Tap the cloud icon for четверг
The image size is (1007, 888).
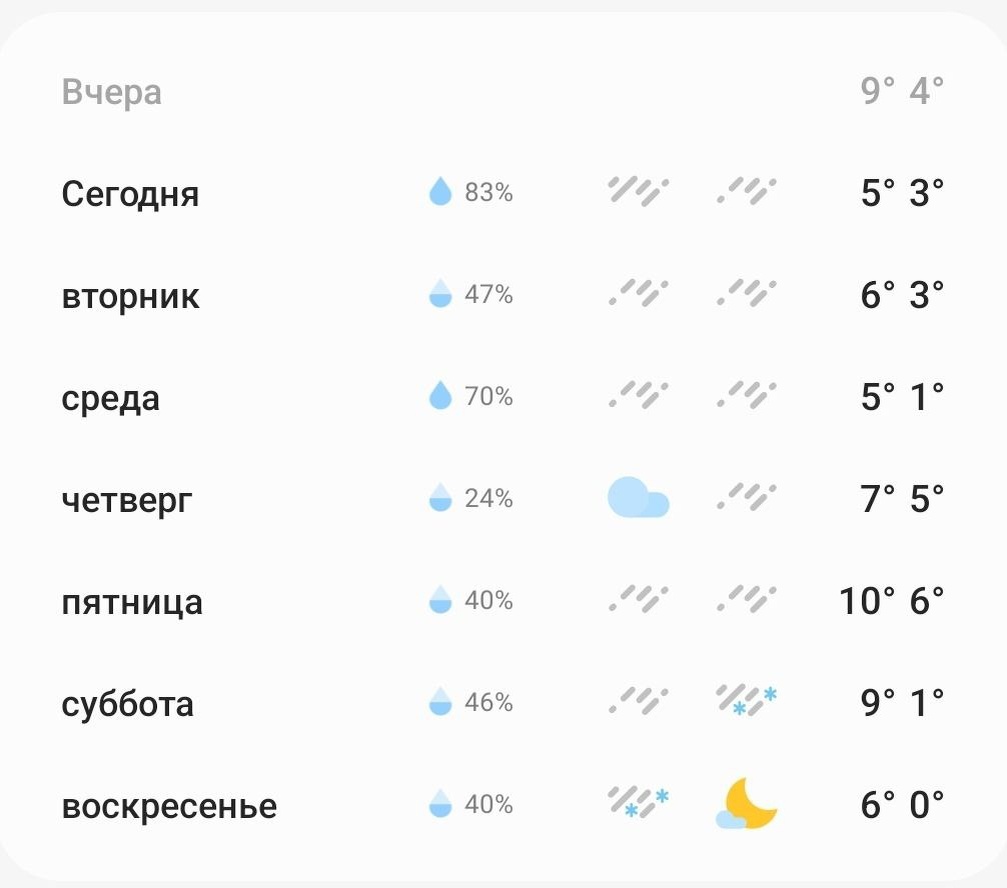[x=638, y=498]
